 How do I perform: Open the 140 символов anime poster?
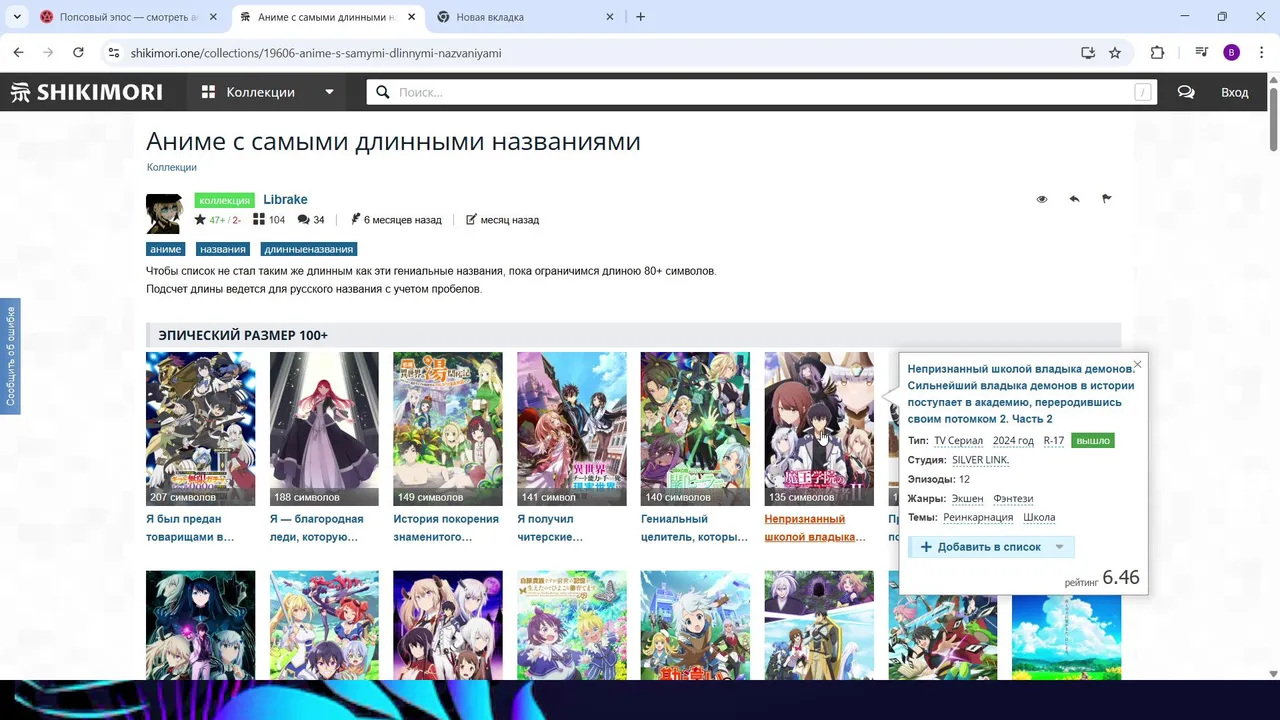point(695,428)
